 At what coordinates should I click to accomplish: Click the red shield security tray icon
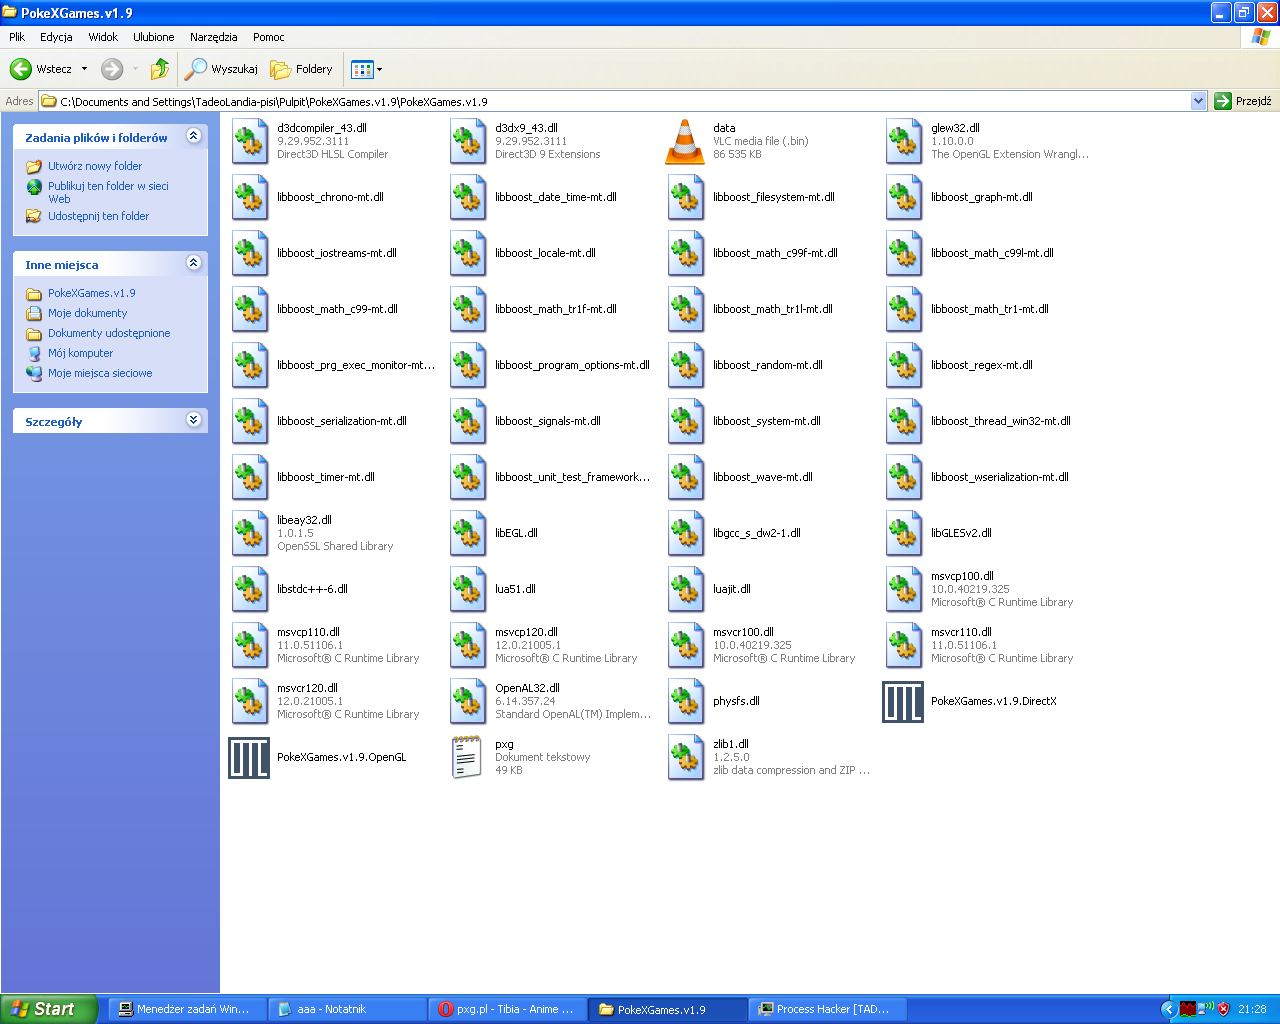tap(1223, 1009)
